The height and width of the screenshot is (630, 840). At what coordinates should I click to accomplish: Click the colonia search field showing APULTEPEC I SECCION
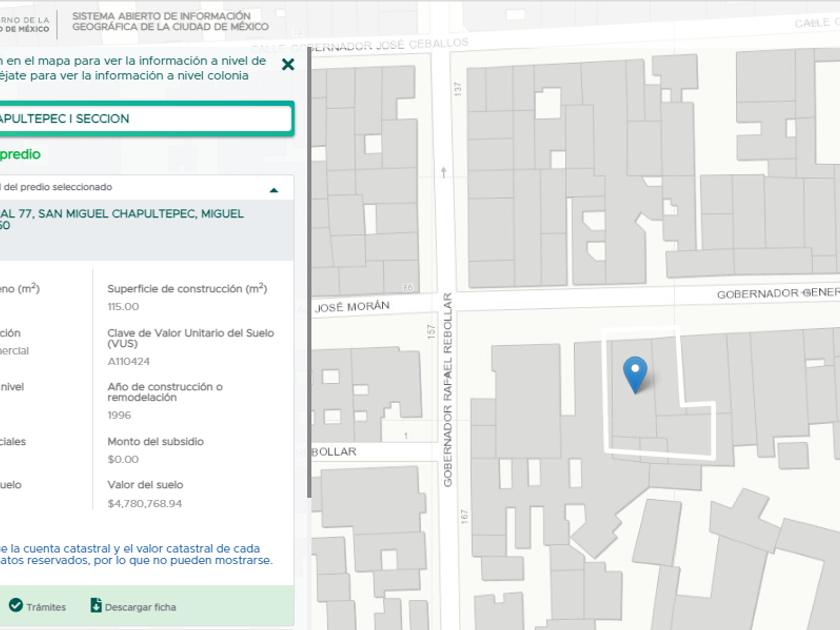(x=146, y=118)
